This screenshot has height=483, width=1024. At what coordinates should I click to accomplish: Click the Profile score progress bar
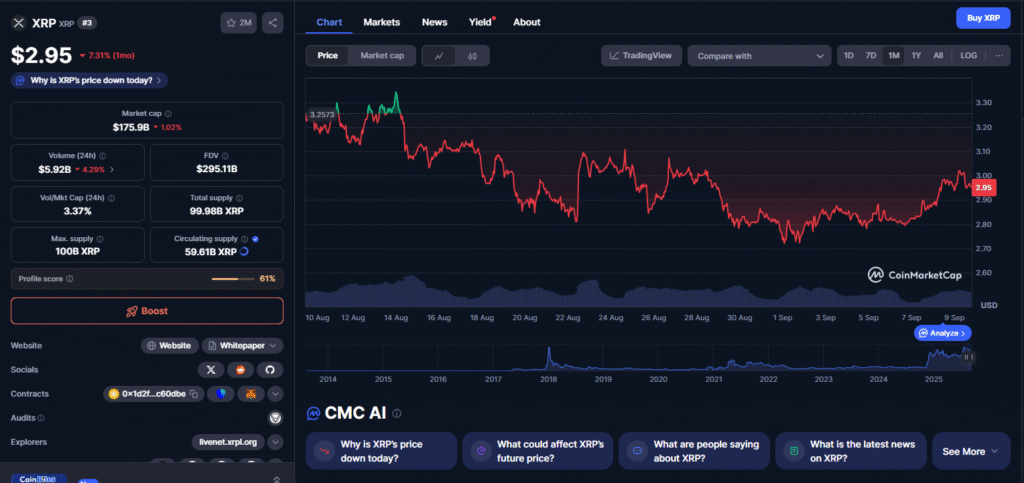(232, 279)
